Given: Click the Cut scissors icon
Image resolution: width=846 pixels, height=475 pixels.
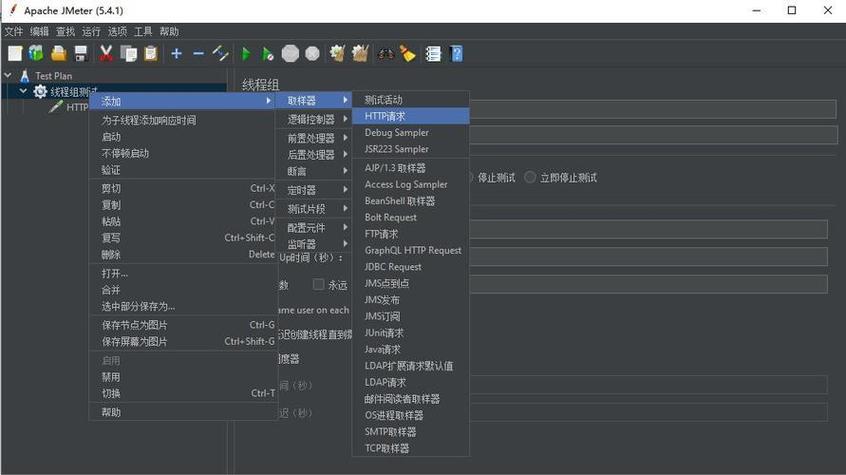Looking at the screenshot, I should click(106, 53).
